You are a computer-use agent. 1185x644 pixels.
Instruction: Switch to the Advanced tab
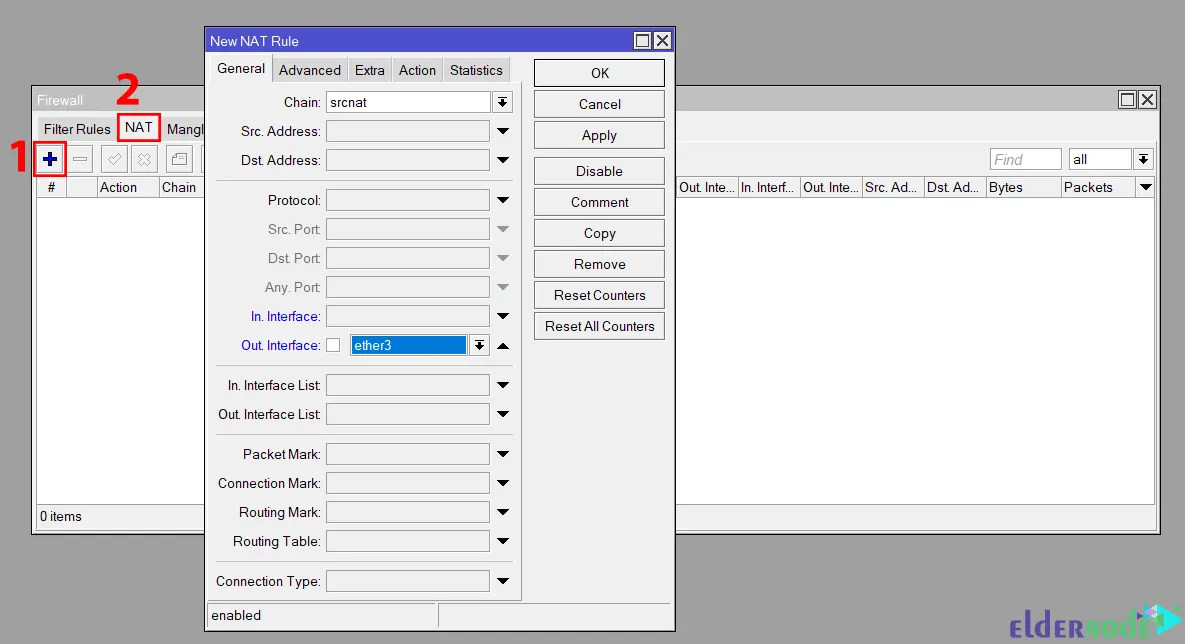click(309, 70)
